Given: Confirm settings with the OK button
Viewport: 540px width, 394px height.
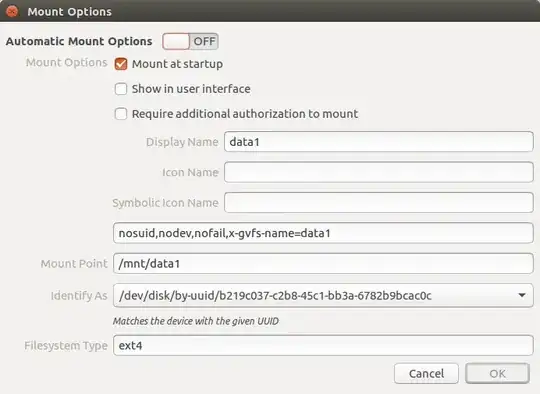Looking at the screenshot, I should 497,373.
